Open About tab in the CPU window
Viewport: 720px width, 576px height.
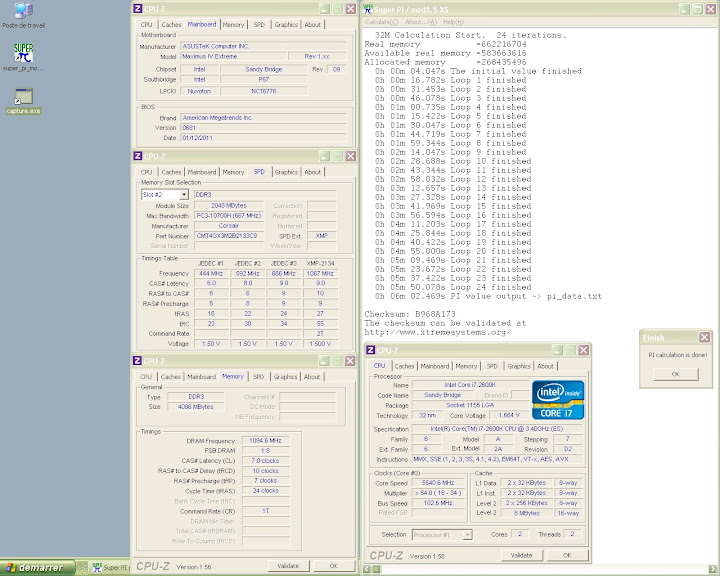(546, 366)
